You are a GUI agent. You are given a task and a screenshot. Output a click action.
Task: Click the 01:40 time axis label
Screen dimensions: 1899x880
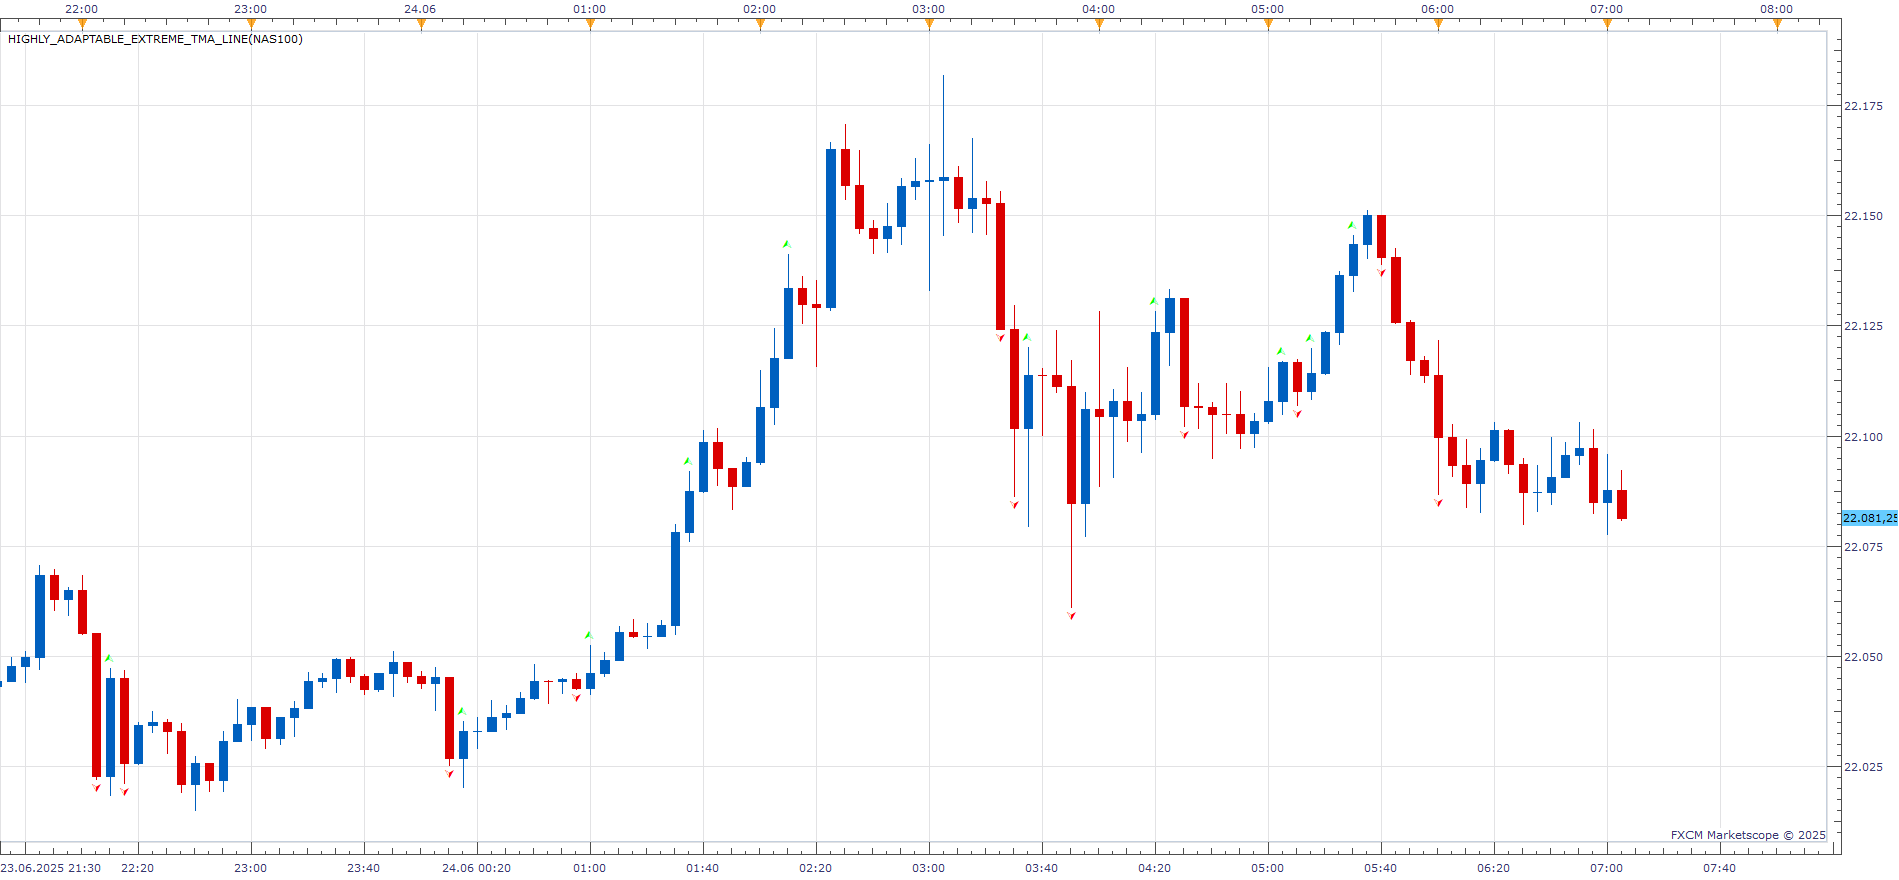click(703, 868)
